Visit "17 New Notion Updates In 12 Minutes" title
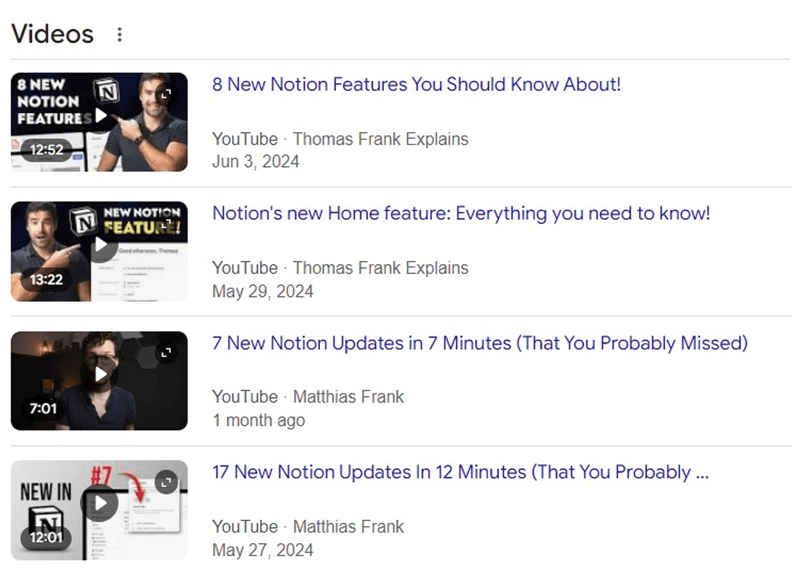The width and height of the screenshot is (800, 573). (460, 473)
